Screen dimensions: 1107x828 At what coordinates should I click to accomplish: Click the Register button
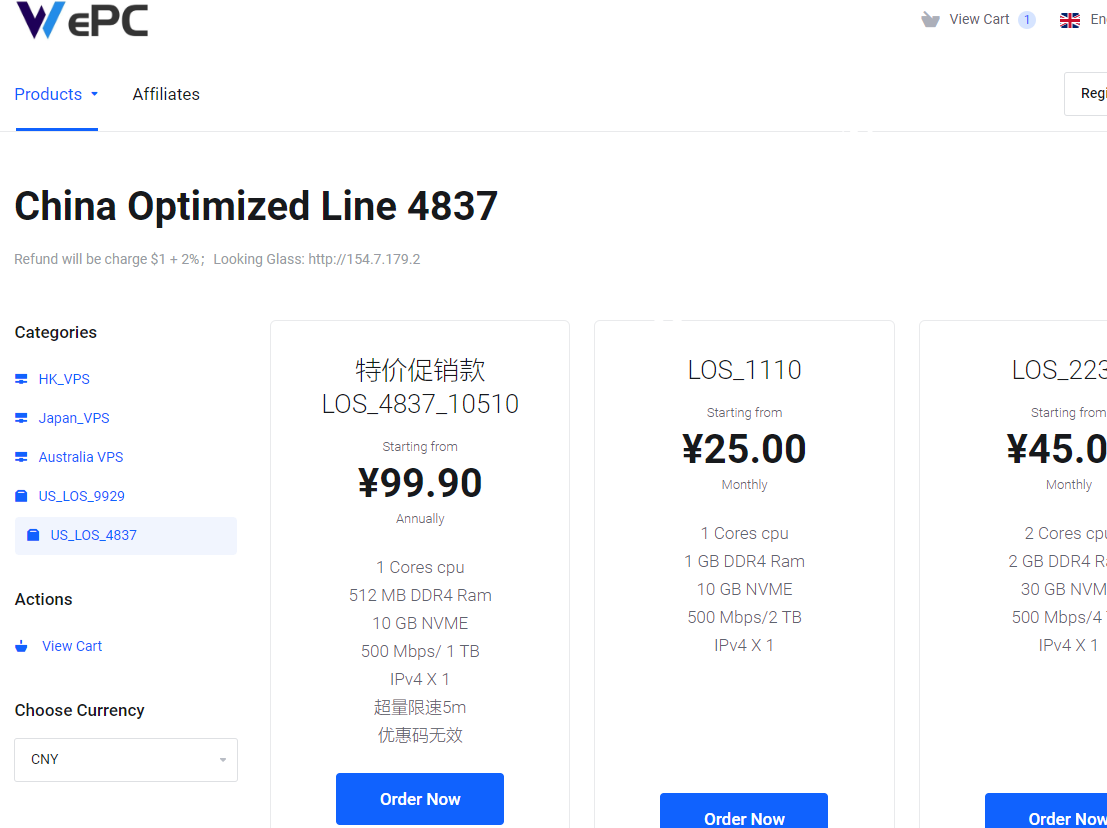(1092, 93)
